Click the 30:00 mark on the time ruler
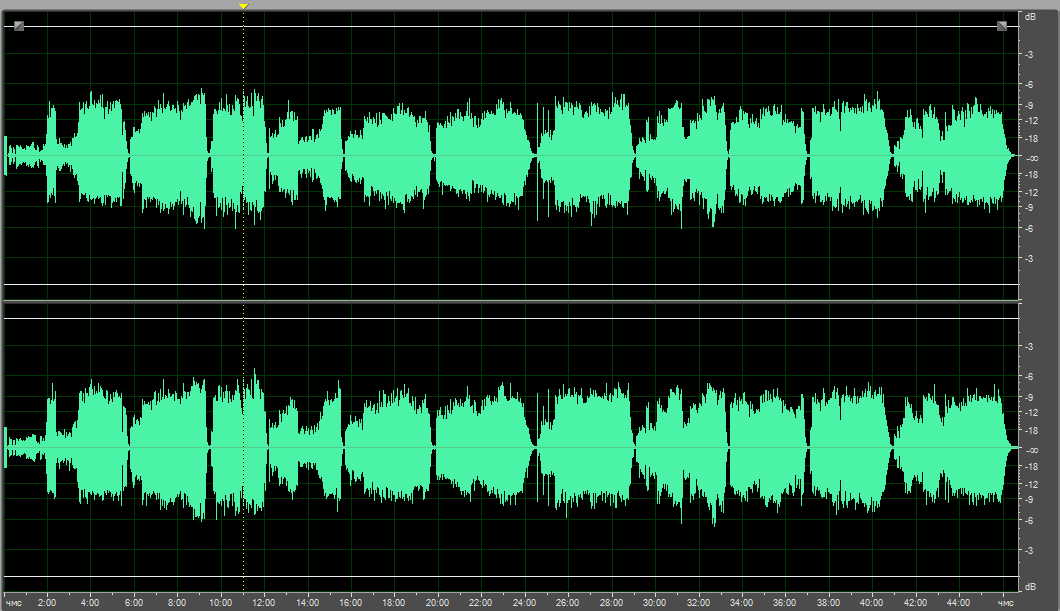The height and width of the screenshot is (611, 1060). pyautogui.click(x=655, y=603)
